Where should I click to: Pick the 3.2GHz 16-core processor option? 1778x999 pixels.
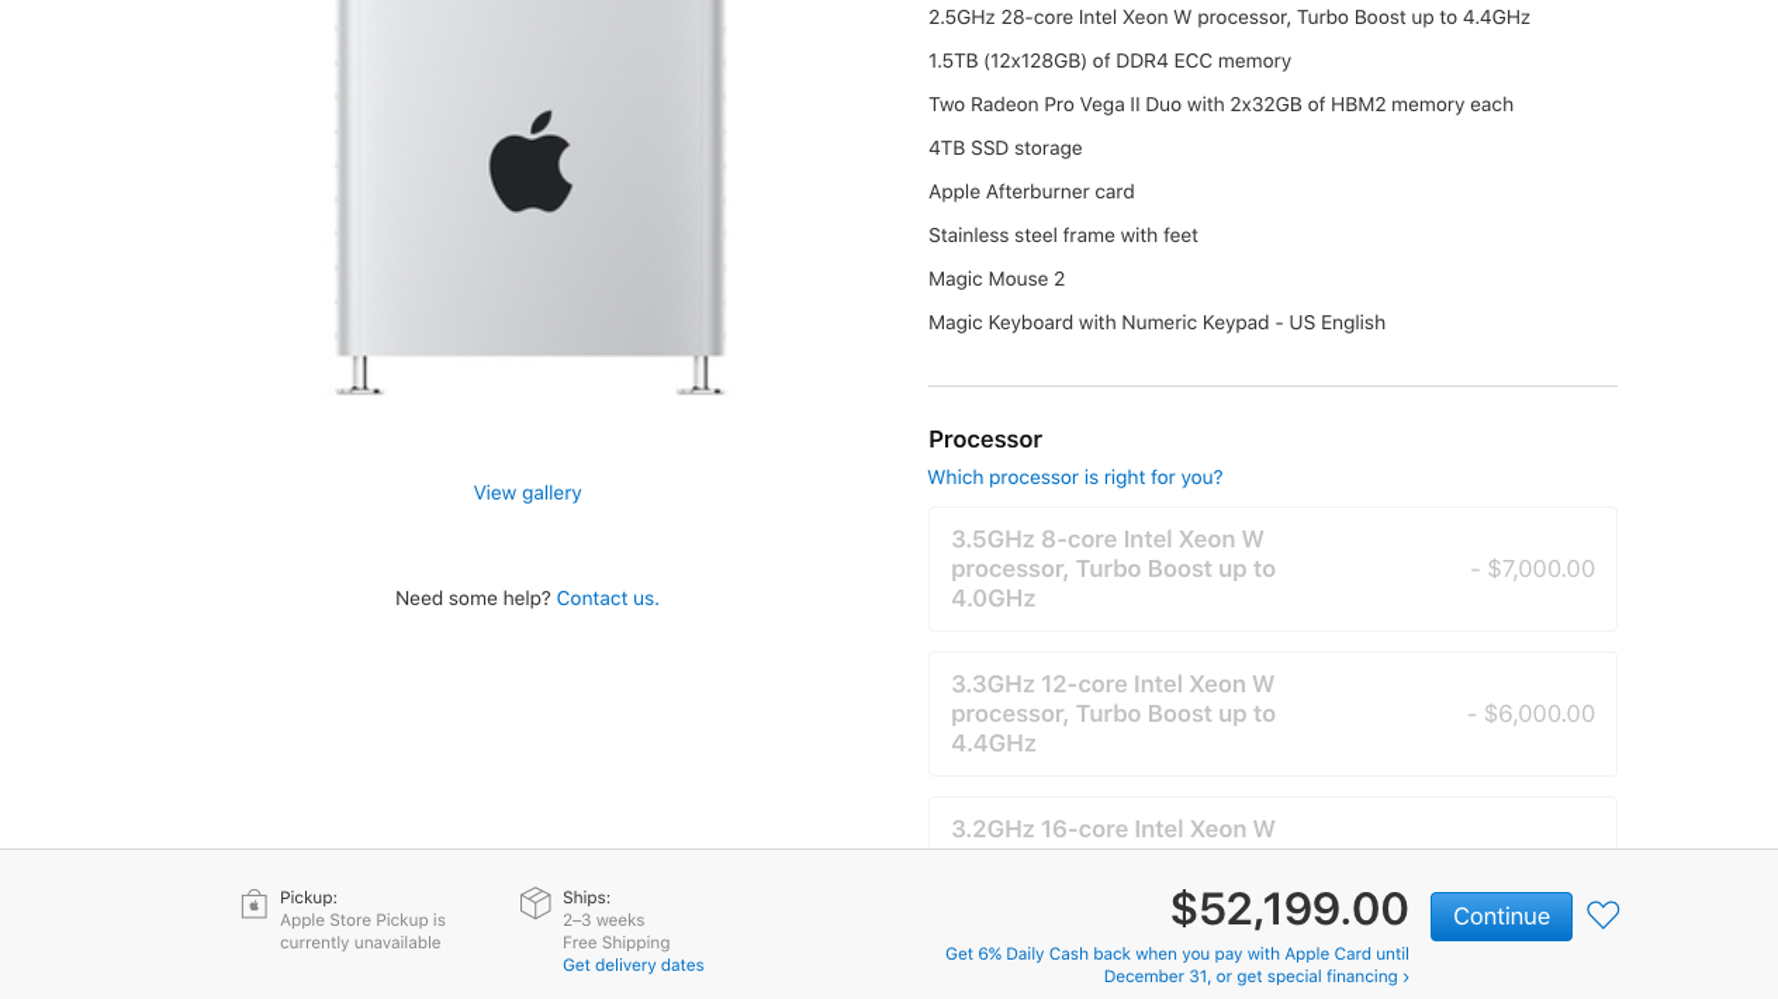click(1271, 827)
